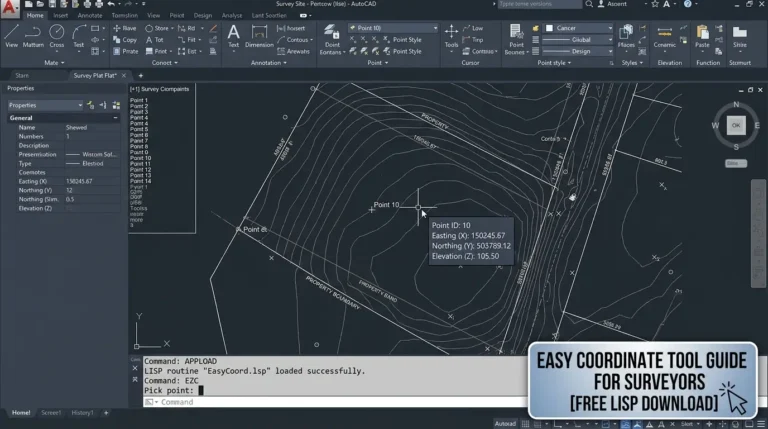This screenshot has width=768, height=429.
Task: Toggle annotation scale triangle in status bar
Action: 649,424
